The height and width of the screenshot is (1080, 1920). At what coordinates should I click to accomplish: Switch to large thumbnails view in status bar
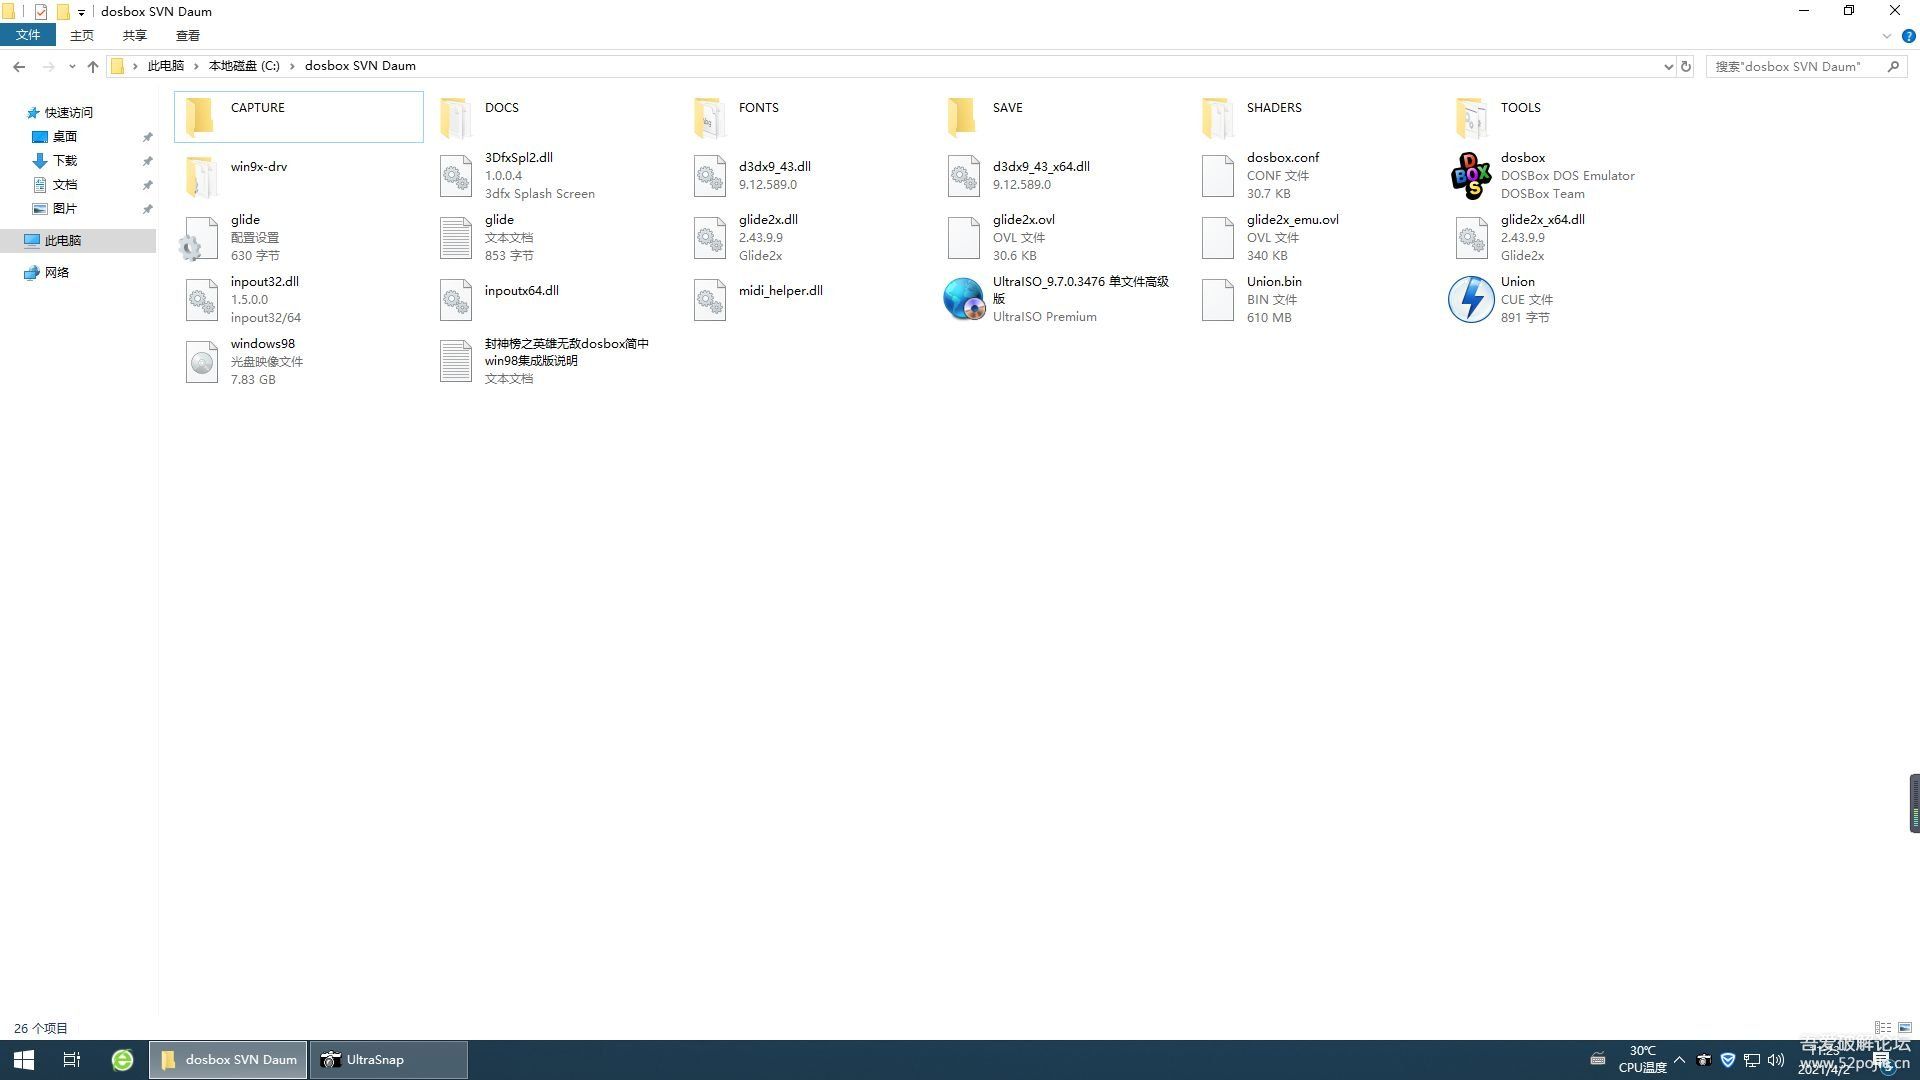tap(1905, 1027)
